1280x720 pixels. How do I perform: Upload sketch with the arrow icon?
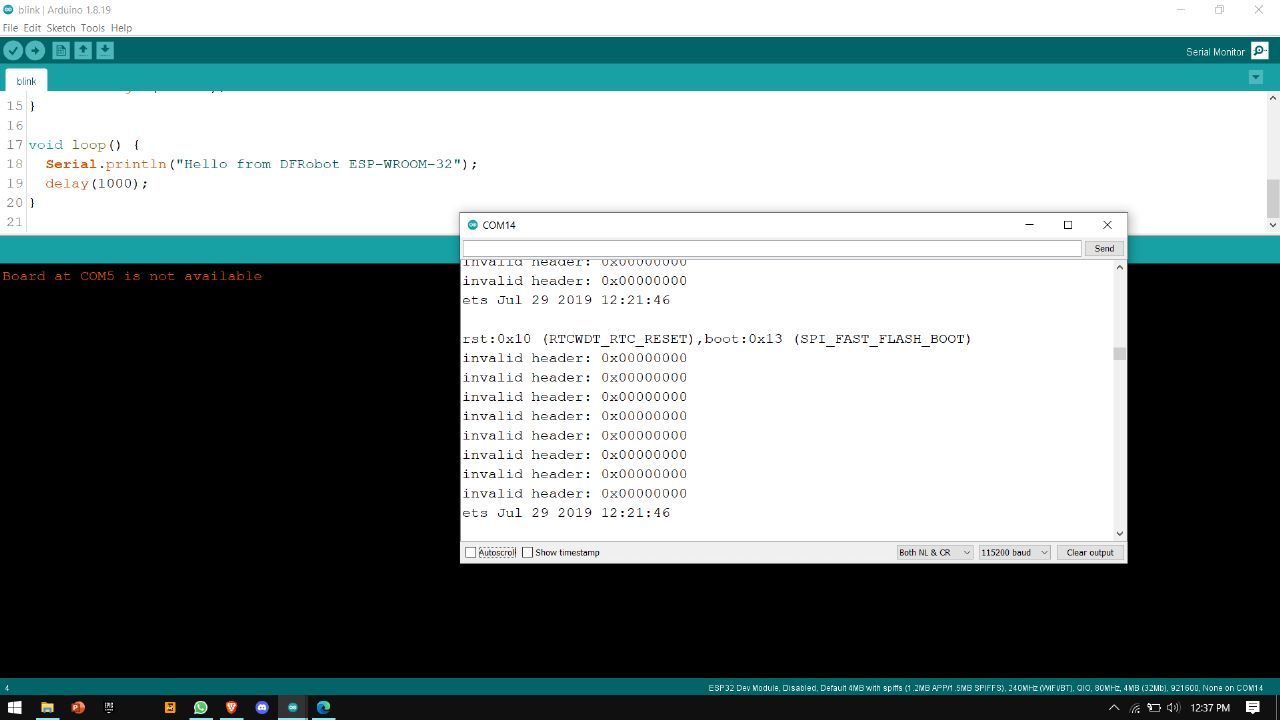pos(35,50)
